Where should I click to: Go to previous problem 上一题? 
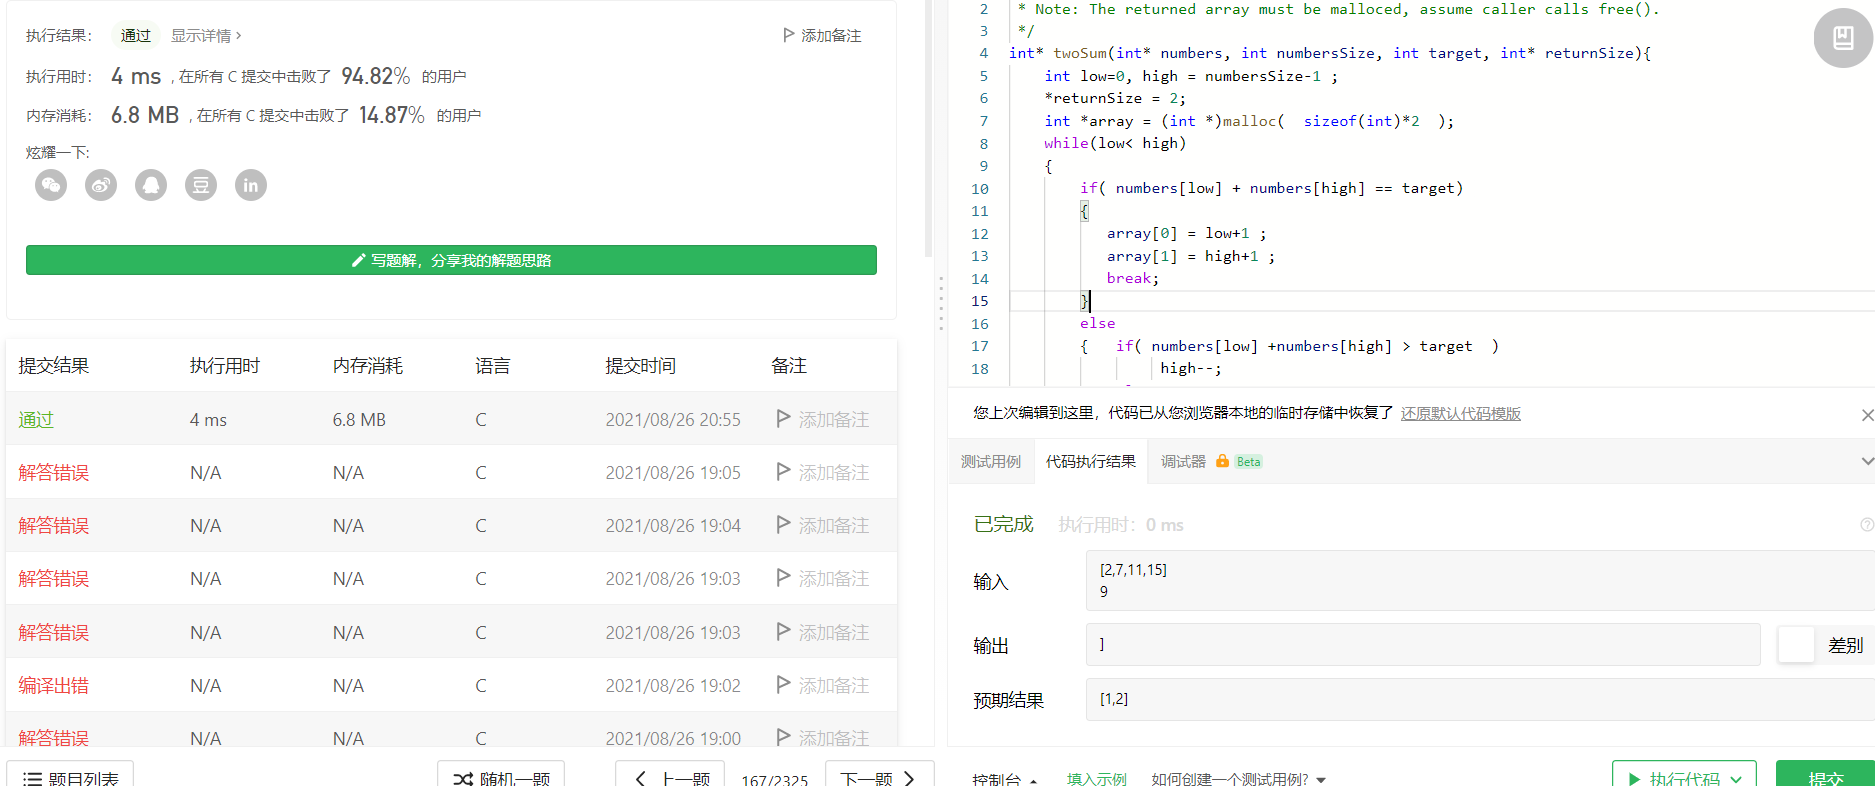672,775
